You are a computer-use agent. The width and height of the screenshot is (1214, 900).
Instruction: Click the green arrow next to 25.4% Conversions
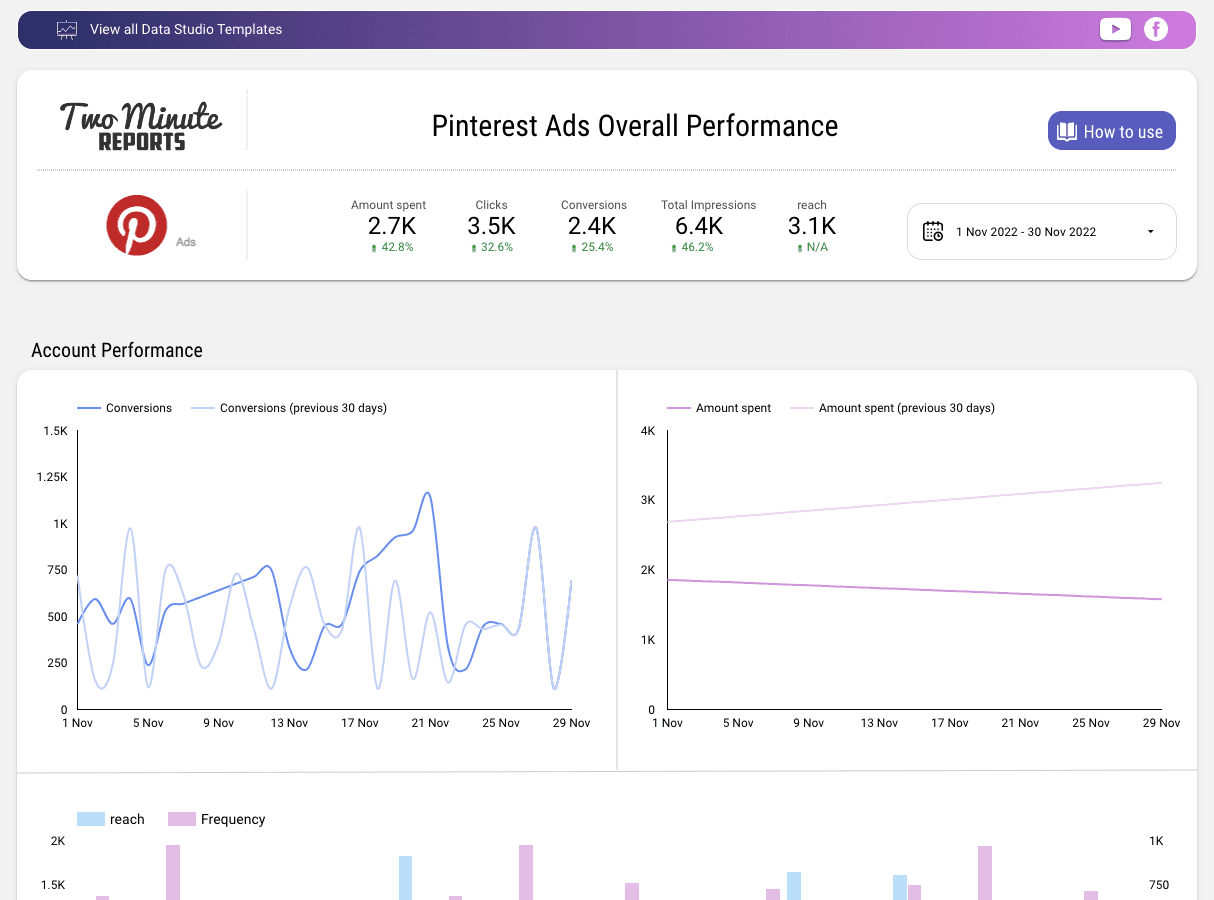click(573, 247)
